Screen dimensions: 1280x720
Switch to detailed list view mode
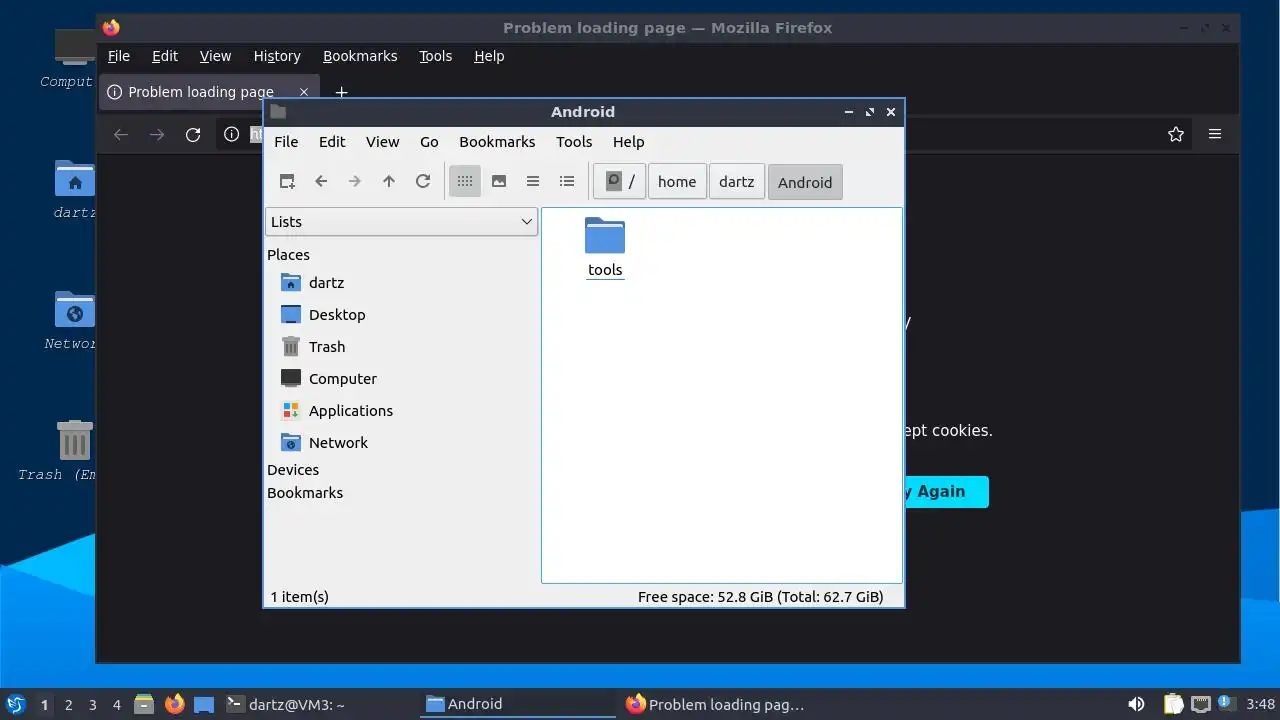tap(567, 181)
